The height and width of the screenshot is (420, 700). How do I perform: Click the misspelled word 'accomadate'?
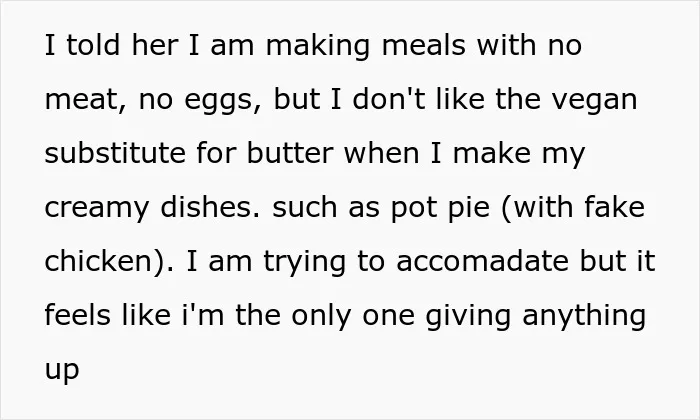[x=483, y=261]
